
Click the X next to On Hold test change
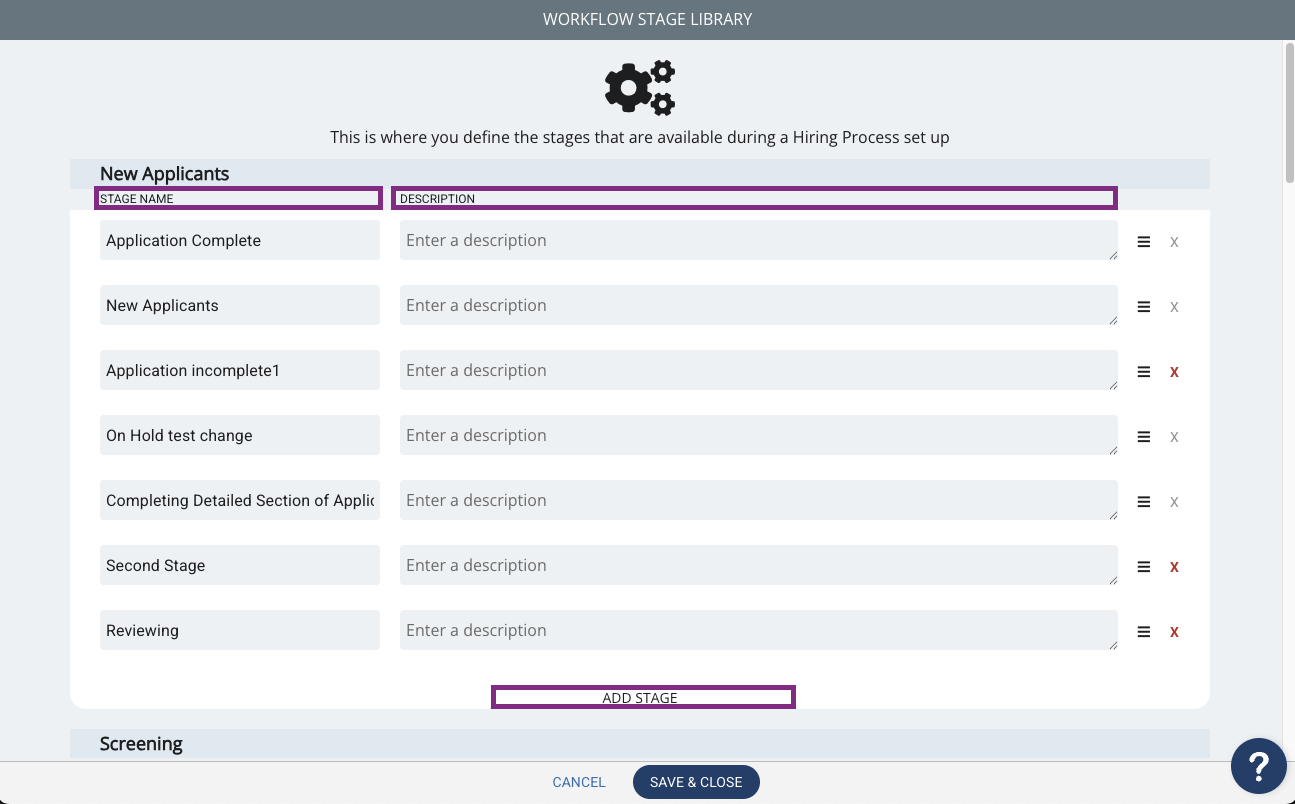(x=1174, y=437)
